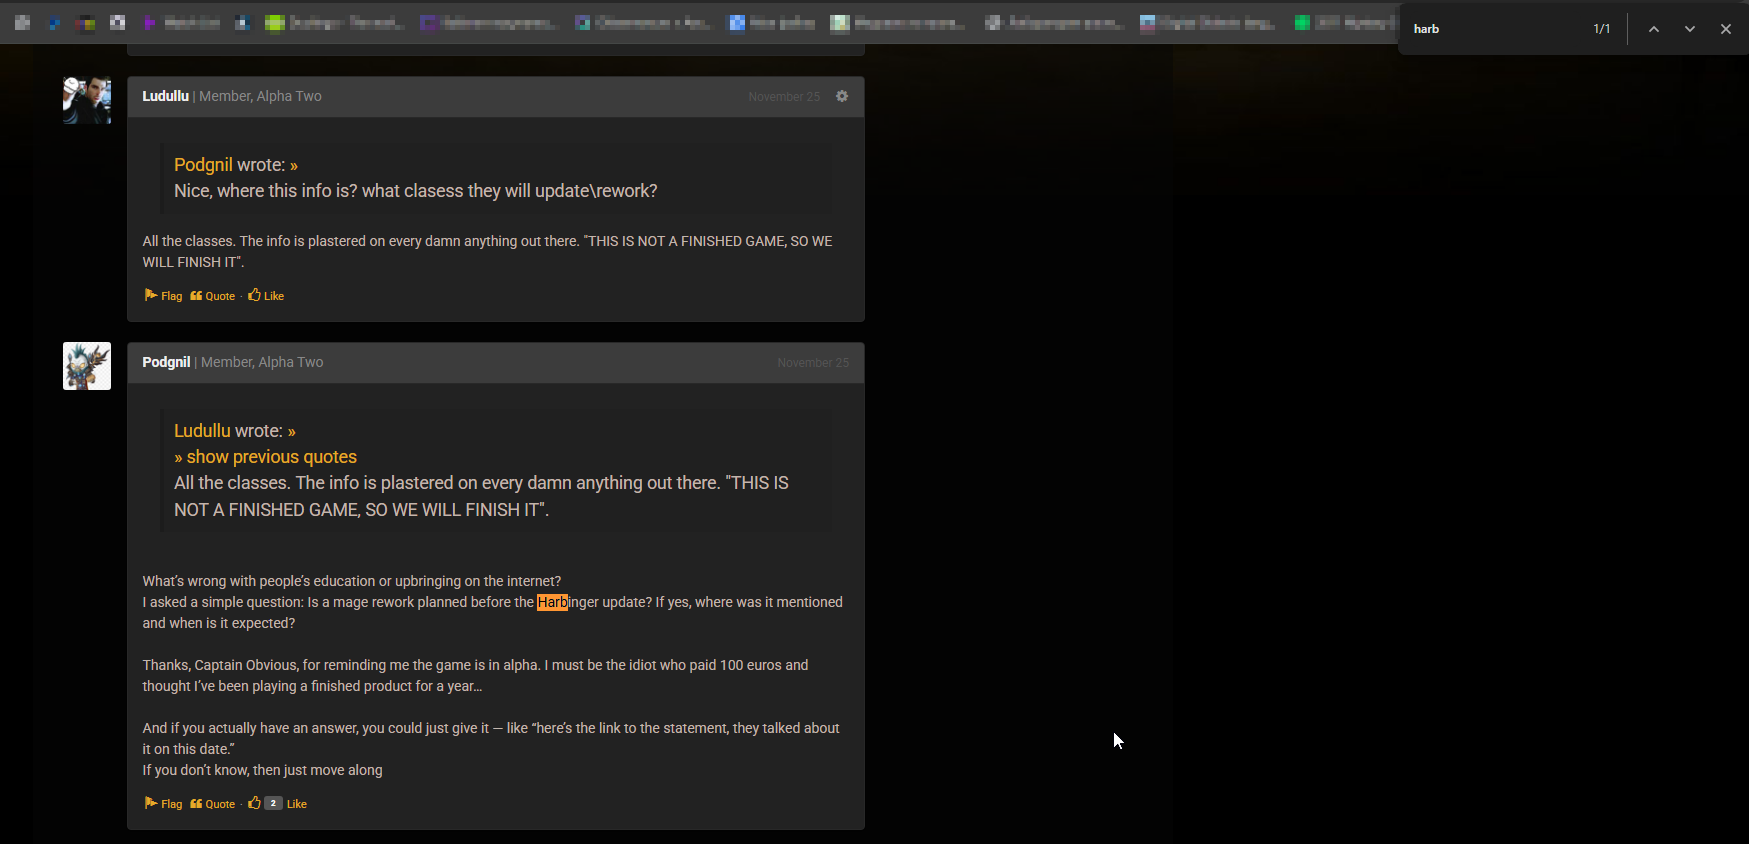Follow 'Podgnil wrote: »' quote link
This screenshot has width=1749, height=844.
point(236,164)
